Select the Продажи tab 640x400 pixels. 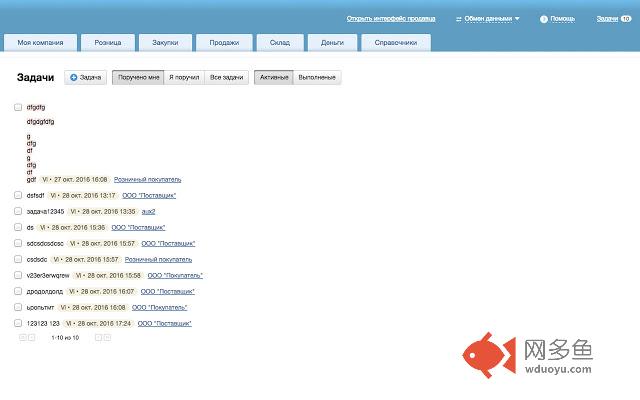(224, 42)
